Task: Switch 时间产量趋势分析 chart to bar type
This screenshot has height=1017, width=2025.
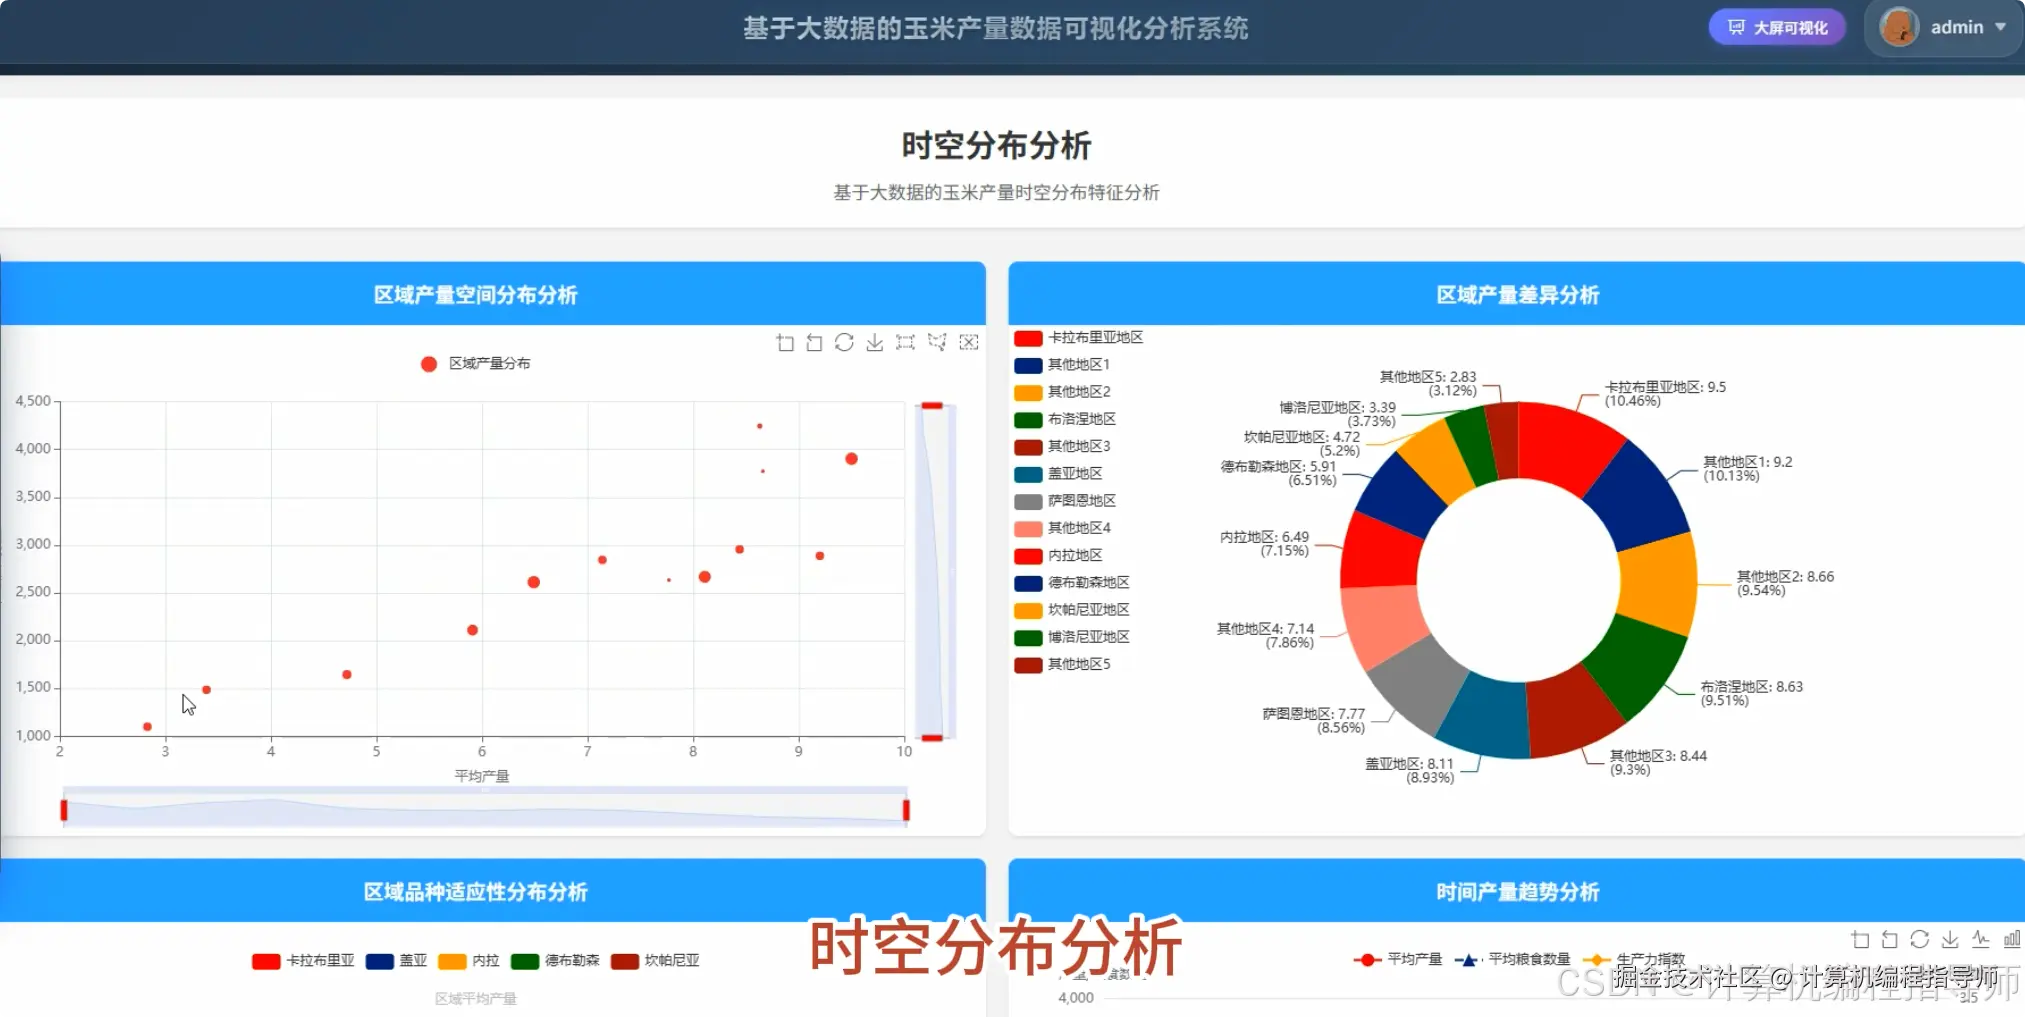Action: (x=2012, y=940)
